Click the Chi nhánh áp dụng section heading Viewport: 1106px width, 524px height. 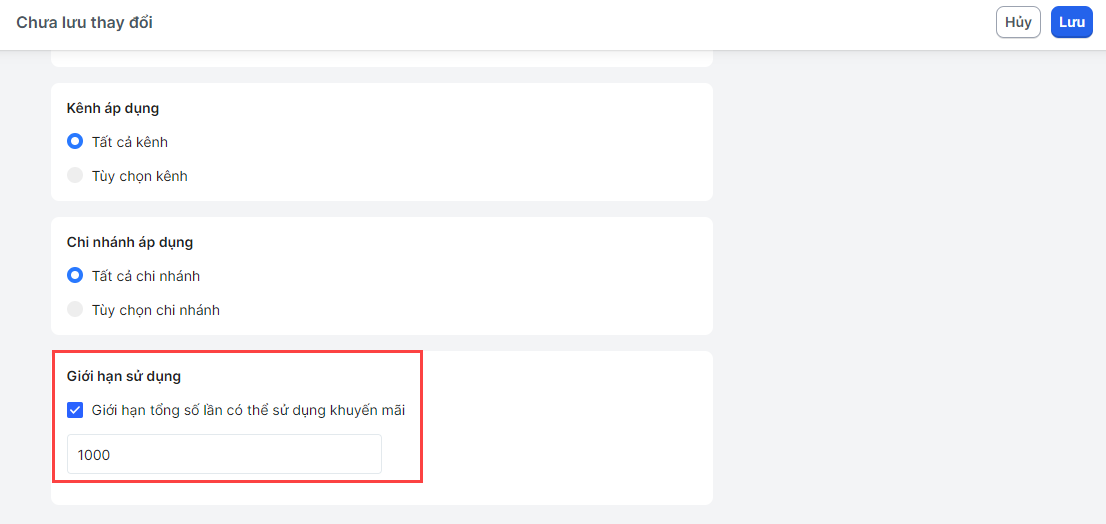(130, 243)
